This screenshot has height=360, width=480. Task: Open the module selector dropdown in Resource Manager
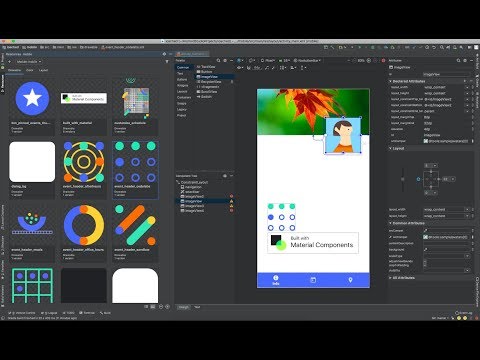coord(29,62)
